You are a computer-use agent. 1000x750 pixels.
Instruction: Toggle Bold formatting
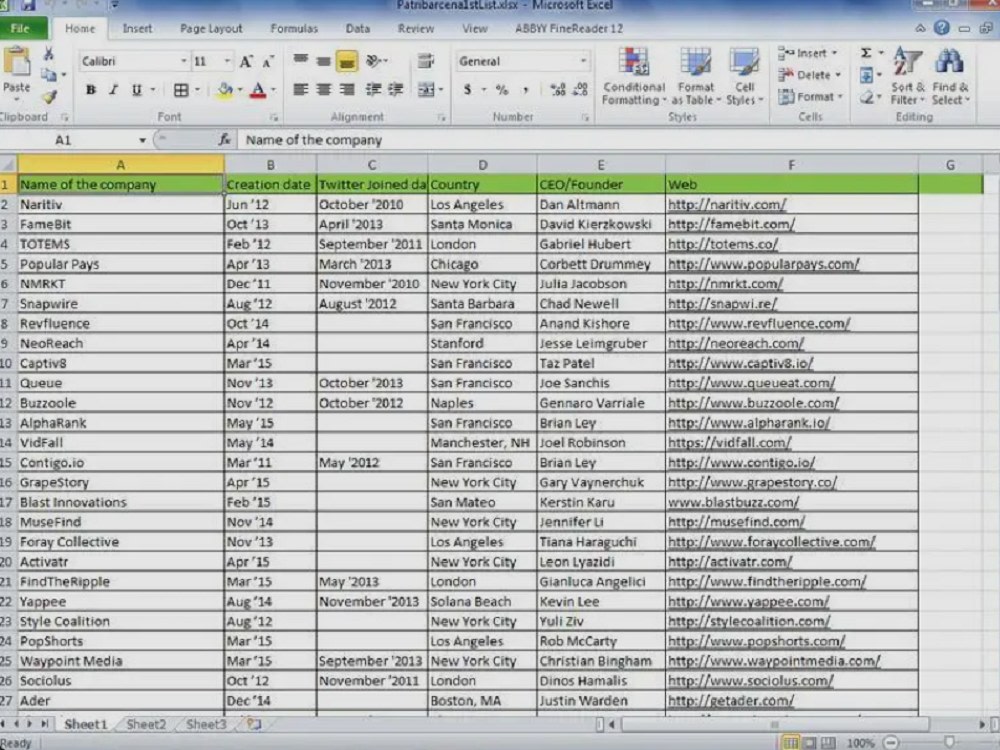pos(91,90)
